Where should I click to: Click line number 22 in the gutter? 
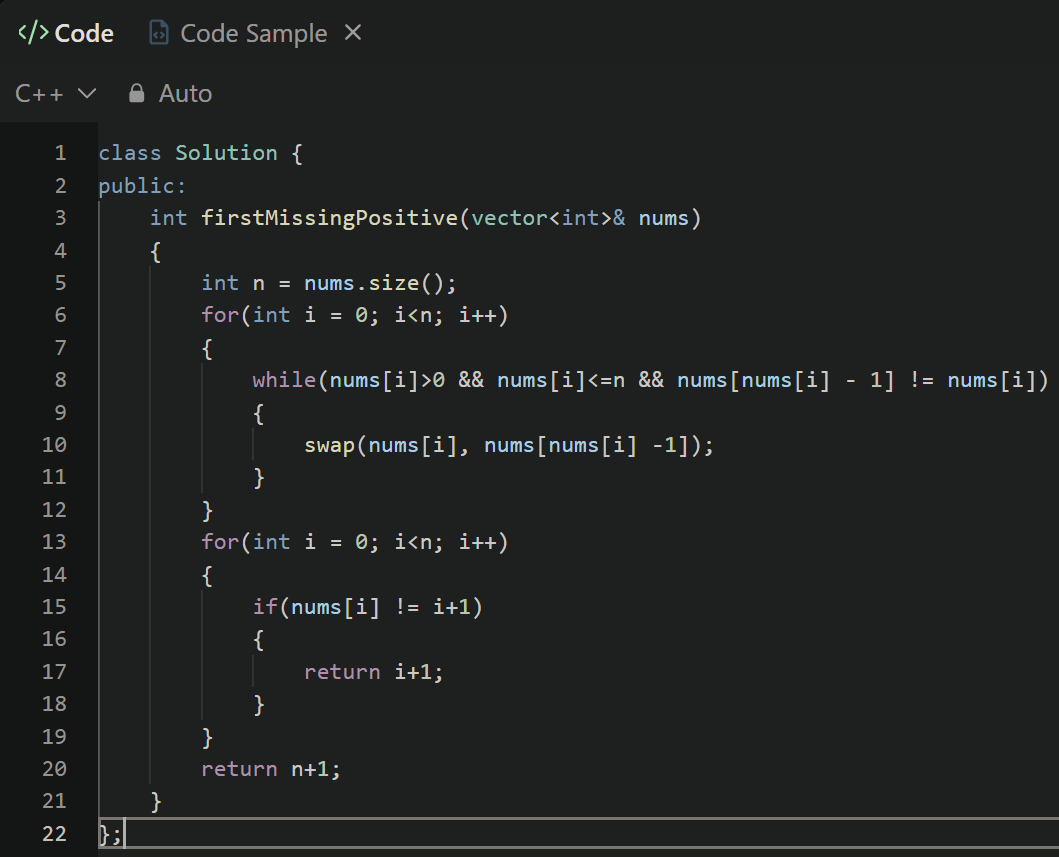(54, 833)
